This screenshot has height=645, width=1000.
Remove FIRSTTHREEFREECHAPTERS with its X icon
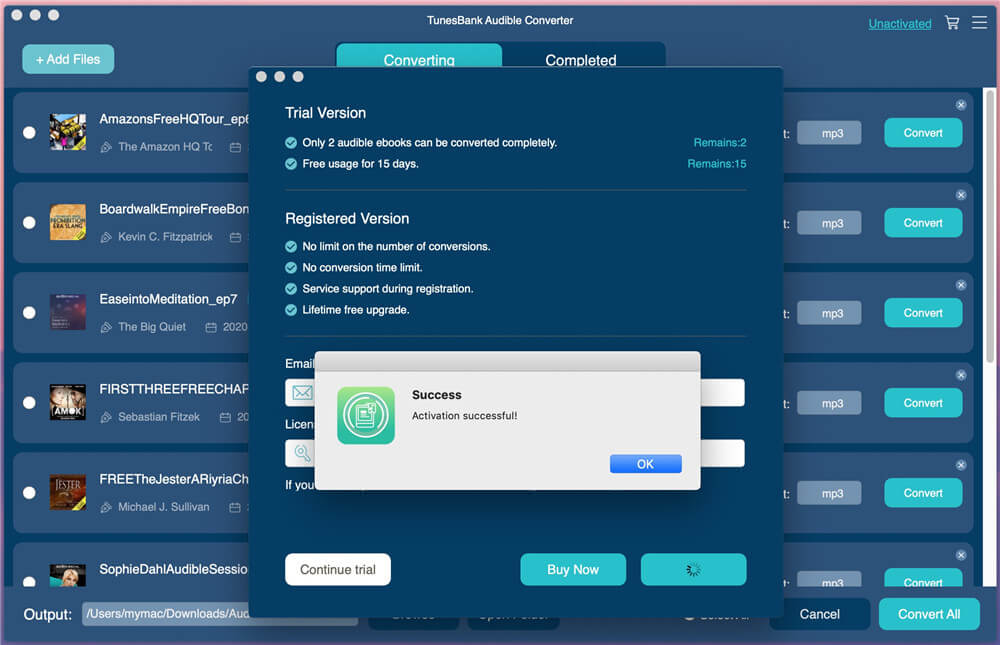point(961,374)
